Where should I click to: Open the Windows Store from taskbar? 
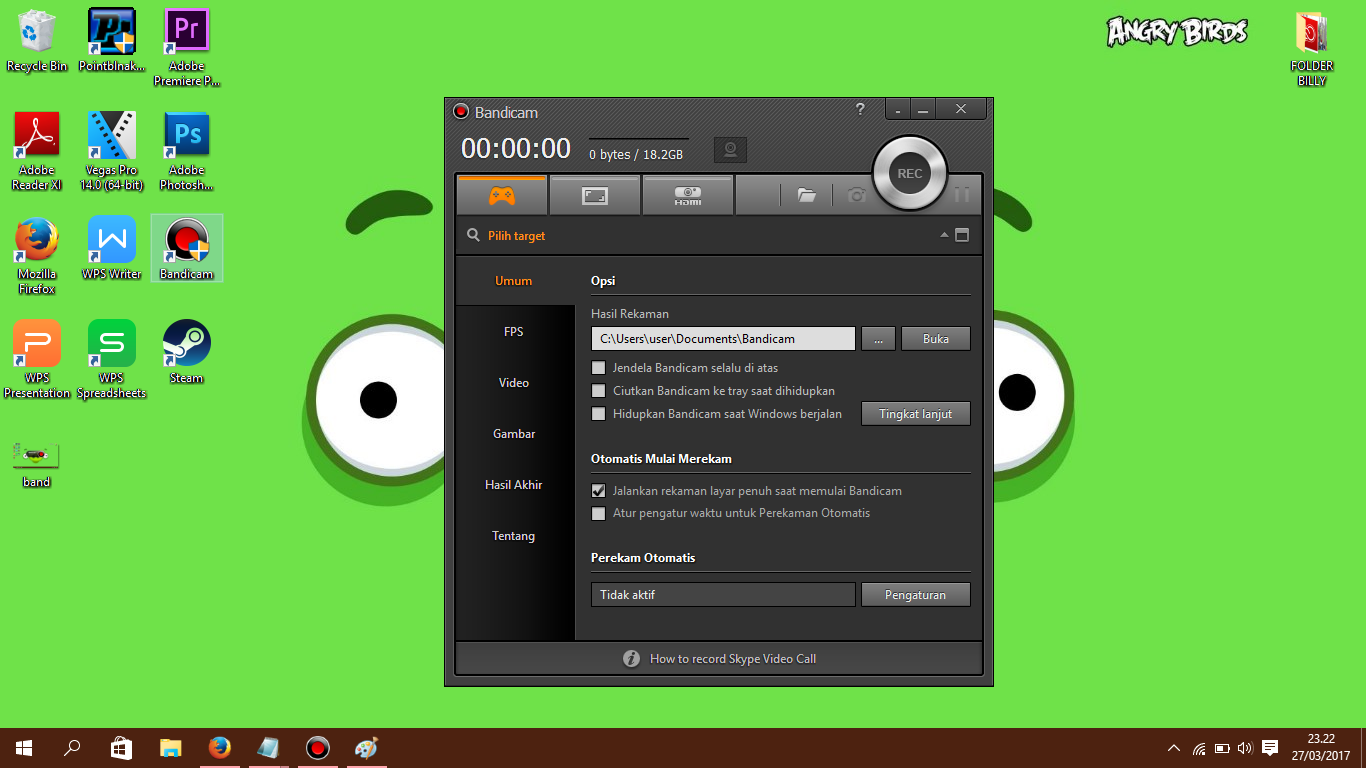(121, 748)
